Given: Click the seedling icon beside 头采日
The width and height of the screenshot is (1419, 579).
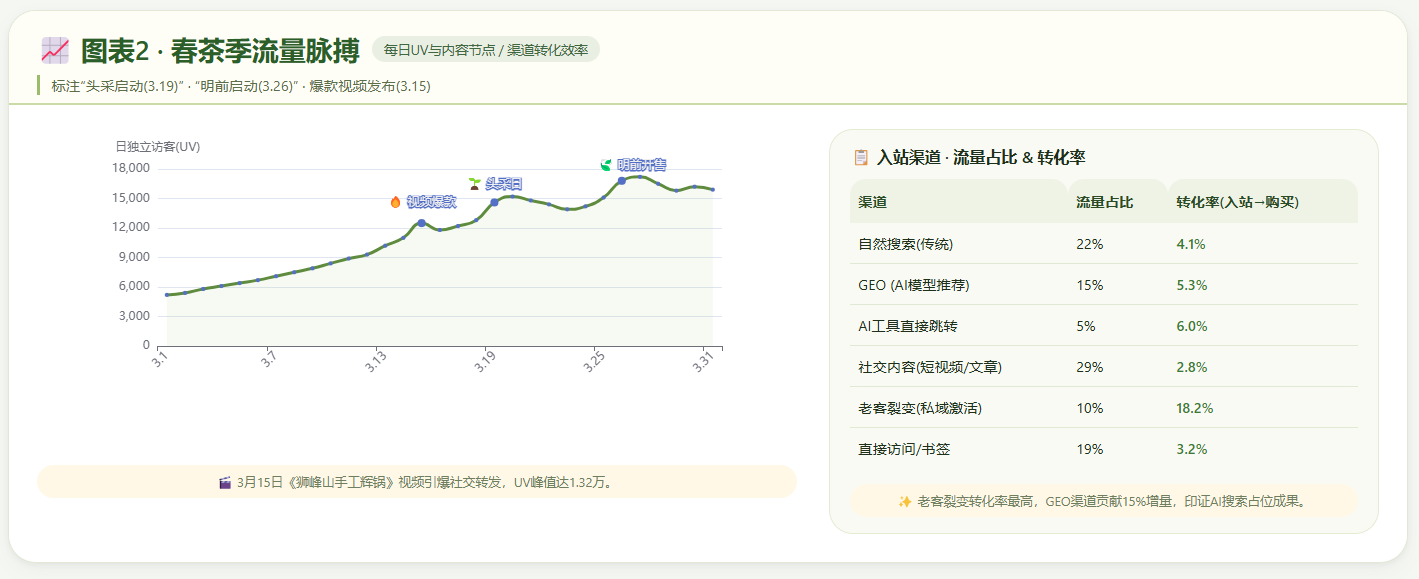Looking at the screenshot, I should (x=474, y=184).
